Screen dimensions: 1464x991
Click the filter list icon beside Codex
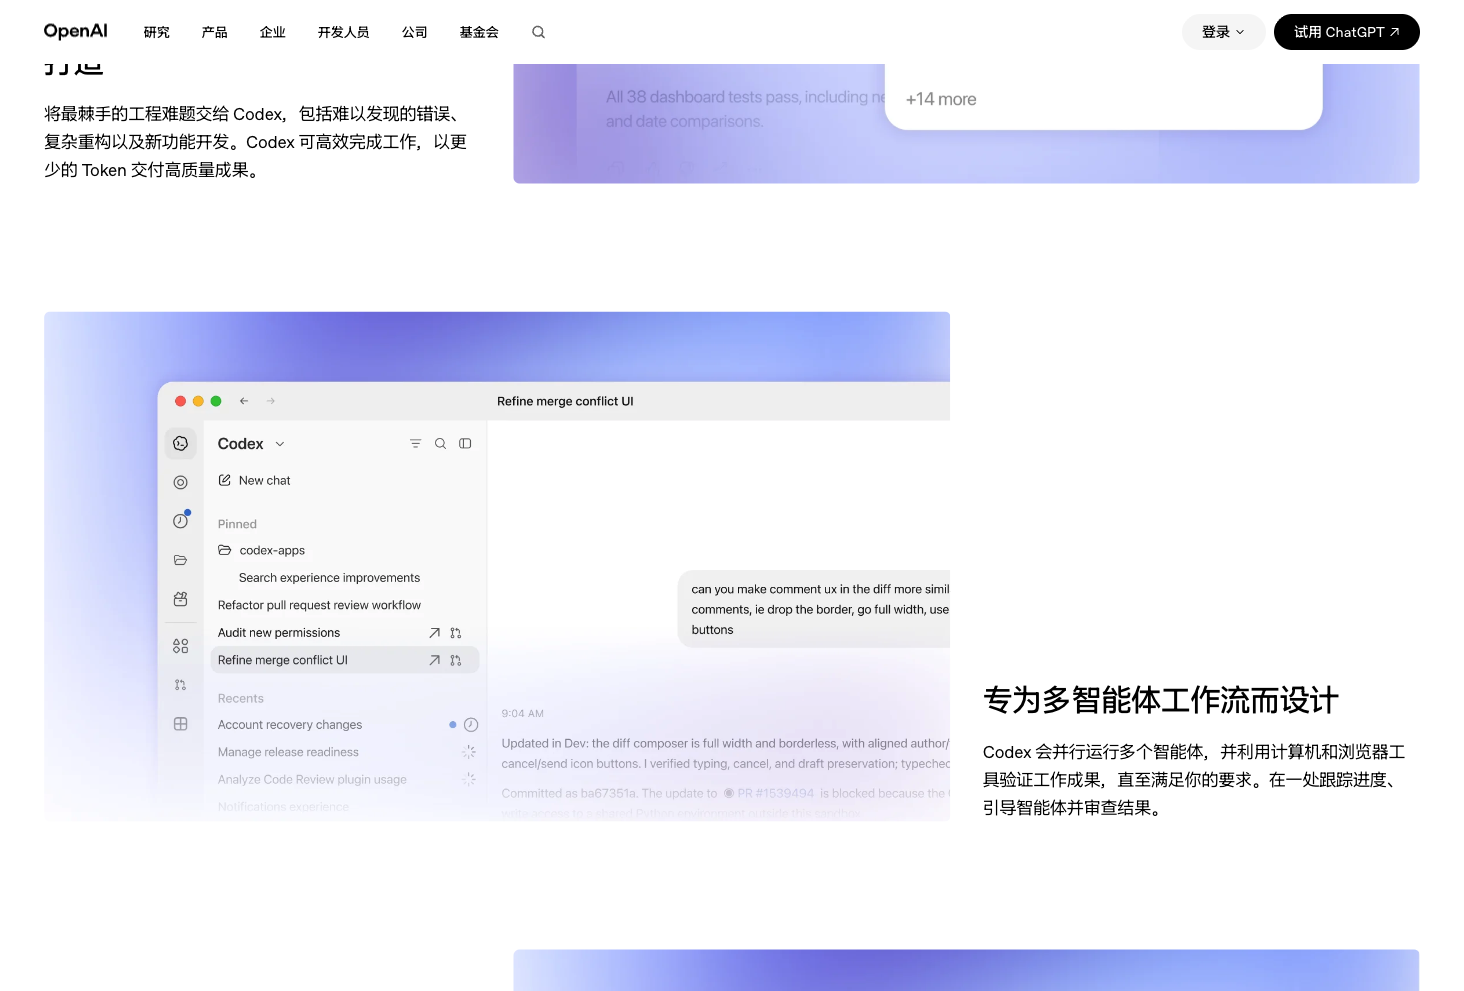pos(415,443)
